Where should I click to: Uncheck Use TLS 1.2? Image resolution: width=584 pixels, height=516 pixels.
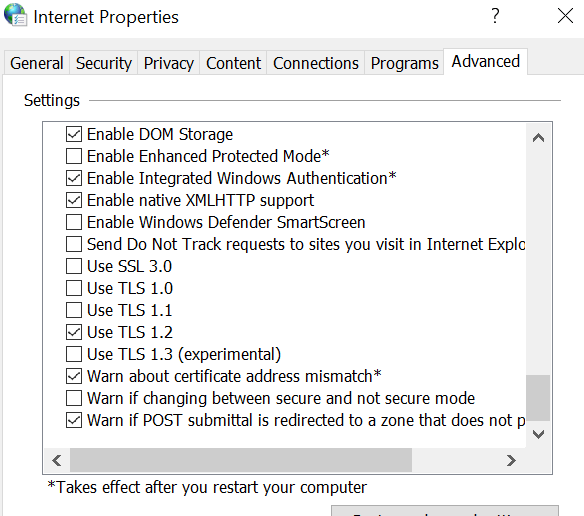tap(74, 332)
